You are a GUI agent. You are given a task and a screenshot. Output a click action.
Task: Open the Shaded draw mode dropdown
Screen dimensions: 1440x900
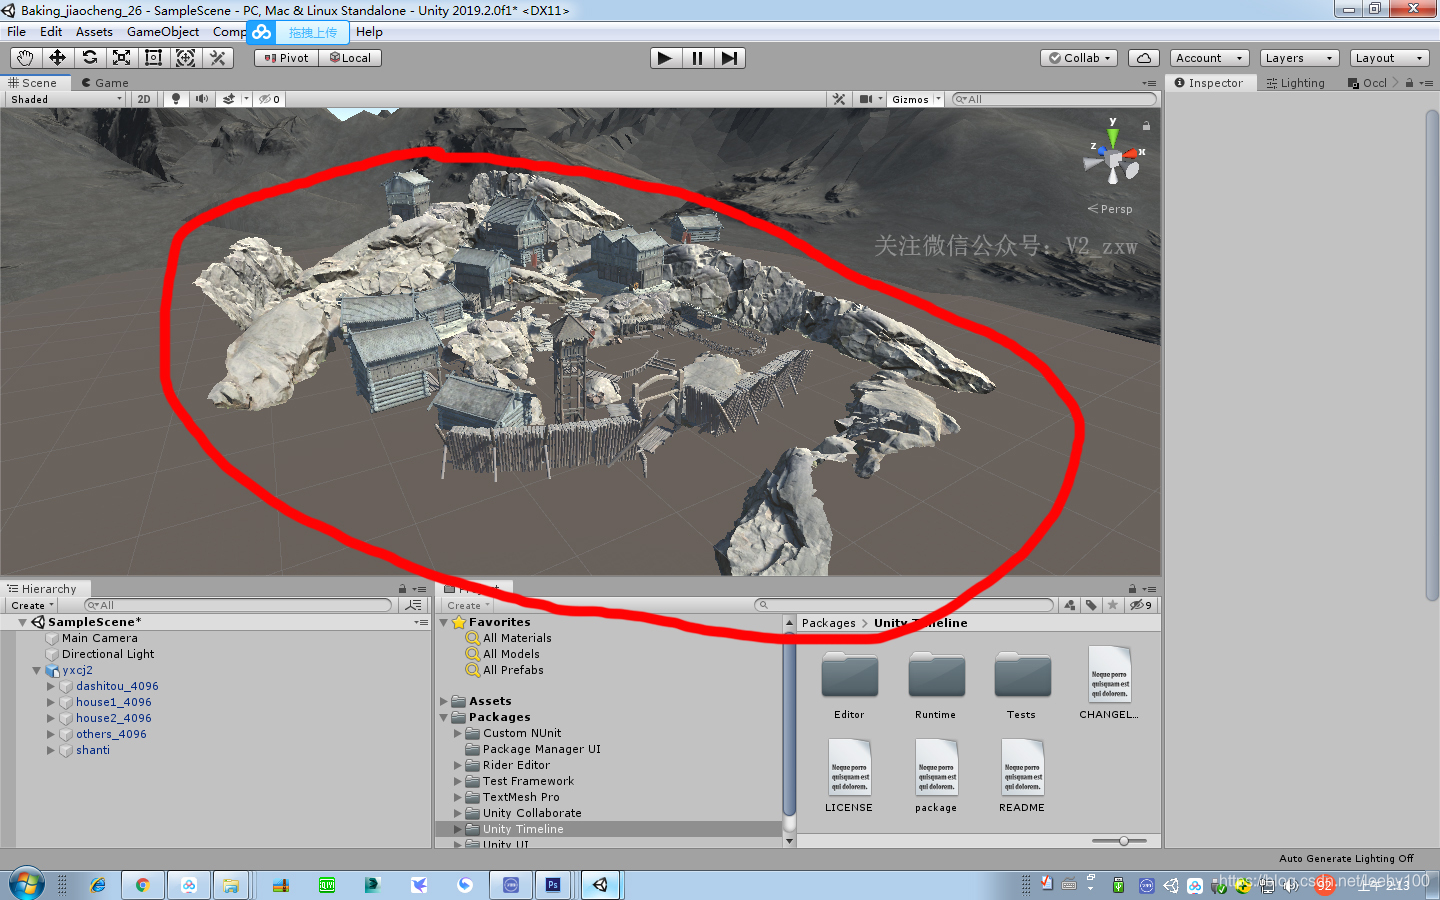point(66,99)
